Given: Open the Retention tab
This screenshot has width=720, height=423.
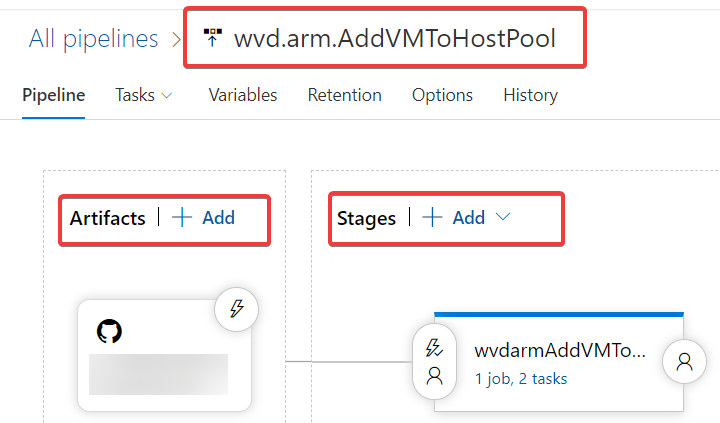Looking at the screenshot, I should coord(344,95).
